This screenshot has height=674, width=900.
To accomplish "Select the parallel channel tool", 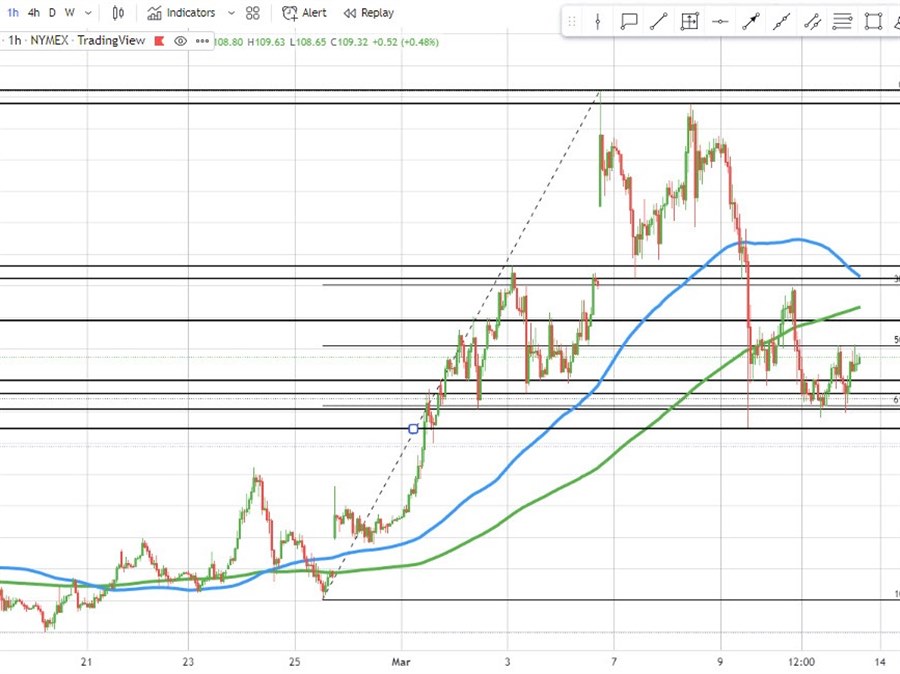I will pos(812,21).
